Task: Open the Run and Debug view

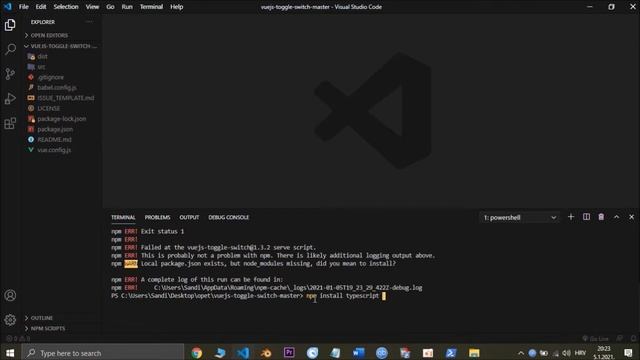Action: (10, 98)
